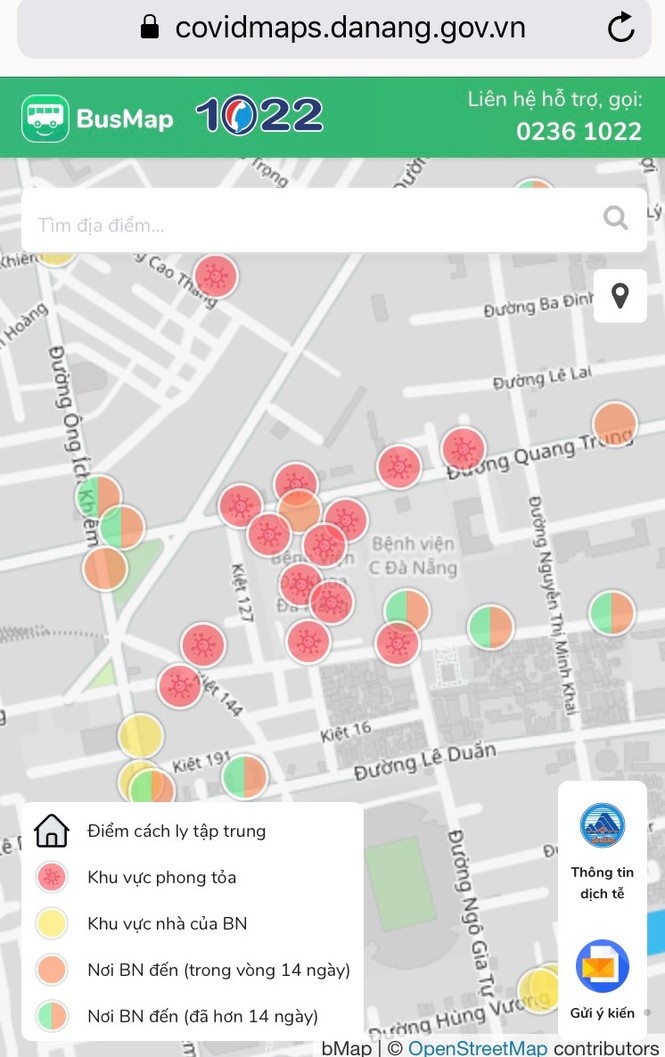Click the Khu vực phong tỏa red legend icon

click(52, 877)
